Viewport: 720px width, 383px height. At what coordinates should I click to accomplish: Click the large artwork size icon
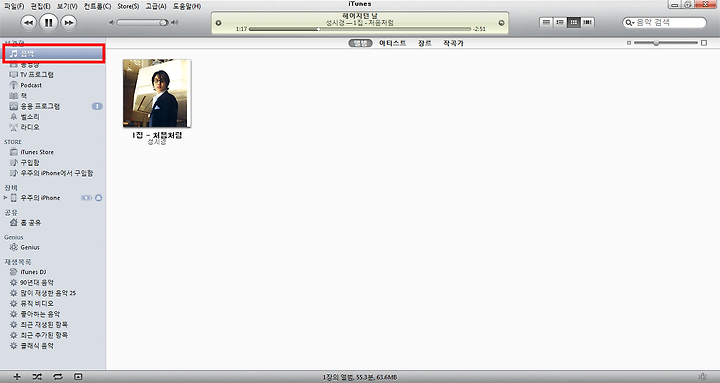click(704, 43)
